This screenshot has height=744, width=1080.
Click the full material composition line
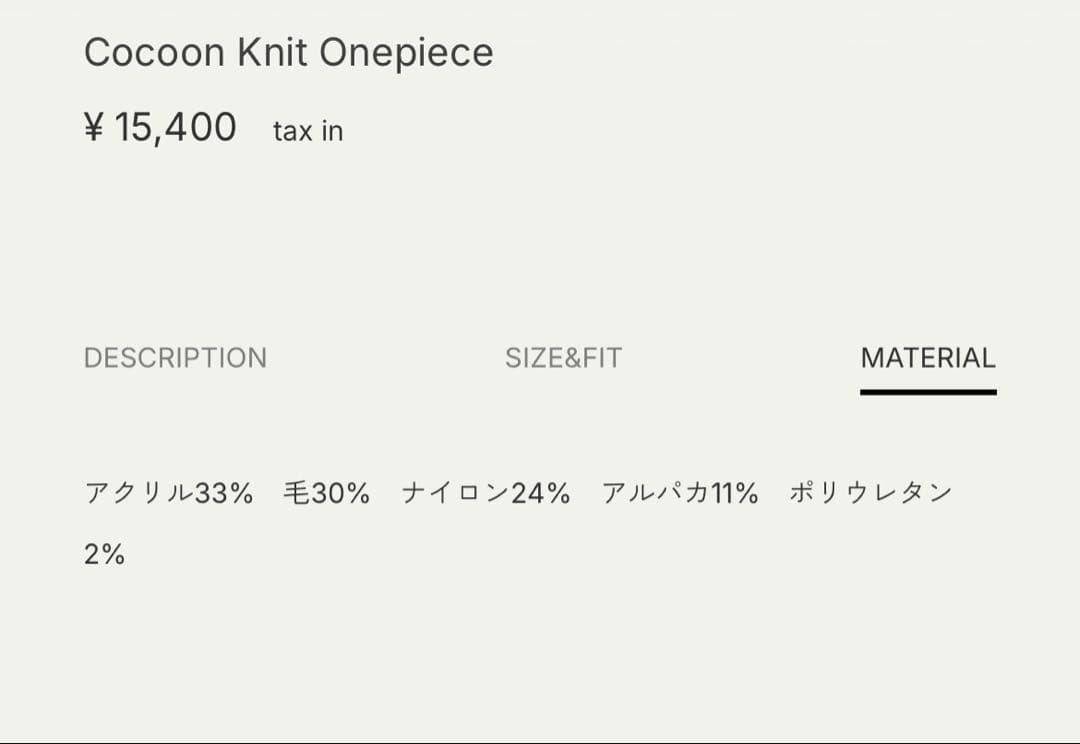tap(520, 491)
